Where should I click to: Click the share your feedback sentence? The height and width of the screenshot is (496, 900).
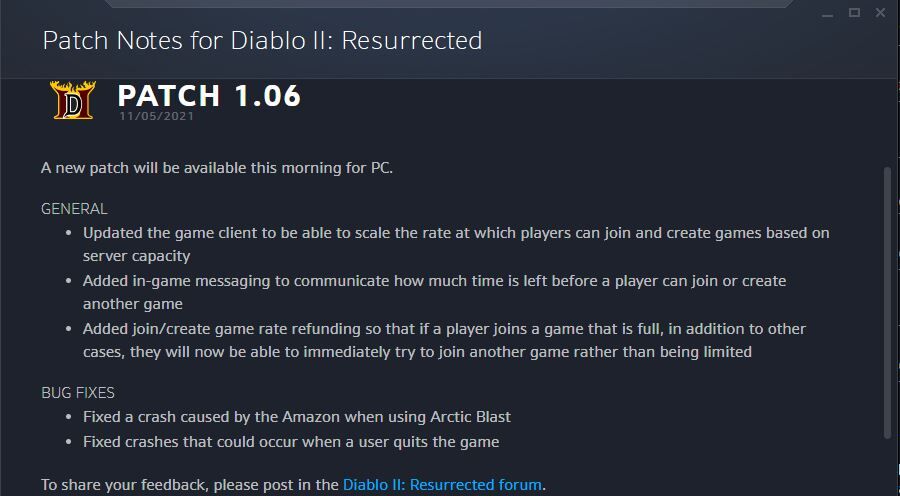click(293, 485)
